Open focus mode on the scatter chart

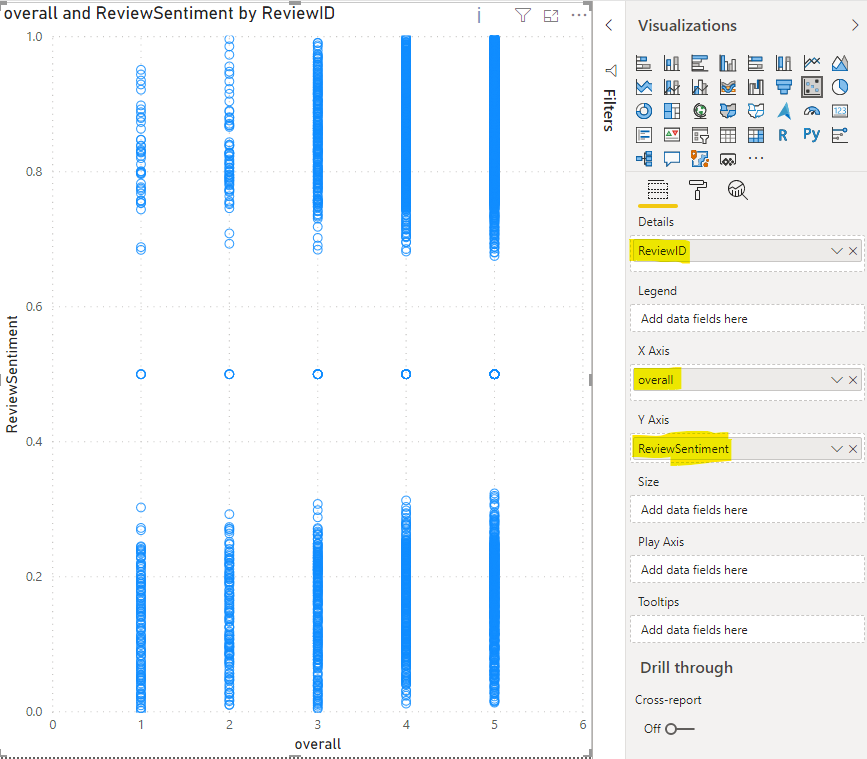[552, 15]
